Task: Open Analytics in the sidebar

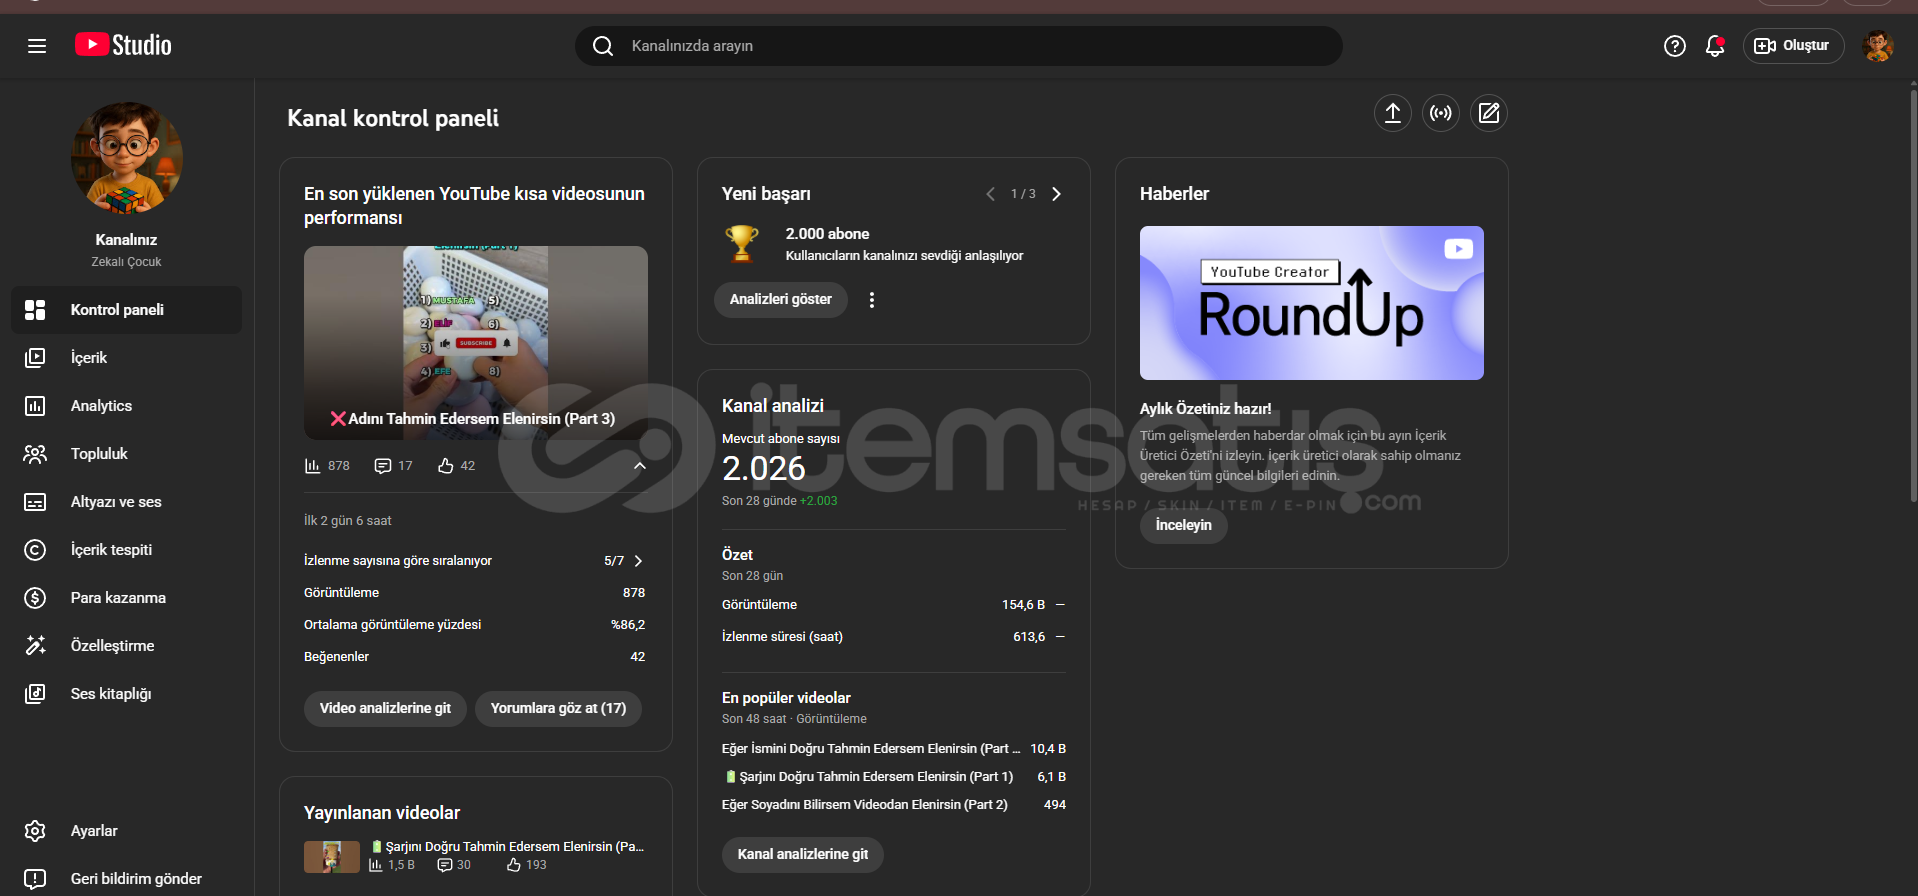Action: point(101,406)
